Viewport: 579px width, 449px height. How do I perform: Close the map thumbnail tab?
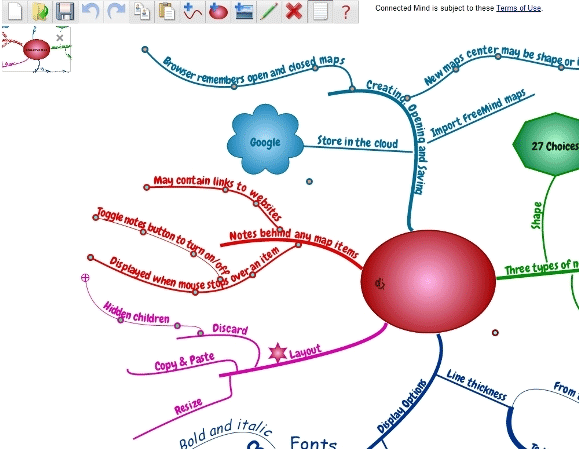pos(60,38)
